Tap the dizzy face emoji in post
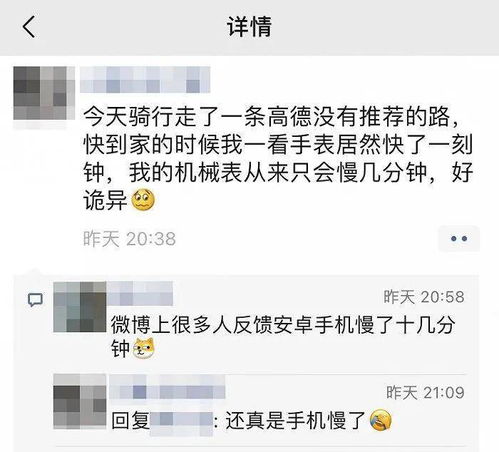The image size is (499, 452). 143,200
